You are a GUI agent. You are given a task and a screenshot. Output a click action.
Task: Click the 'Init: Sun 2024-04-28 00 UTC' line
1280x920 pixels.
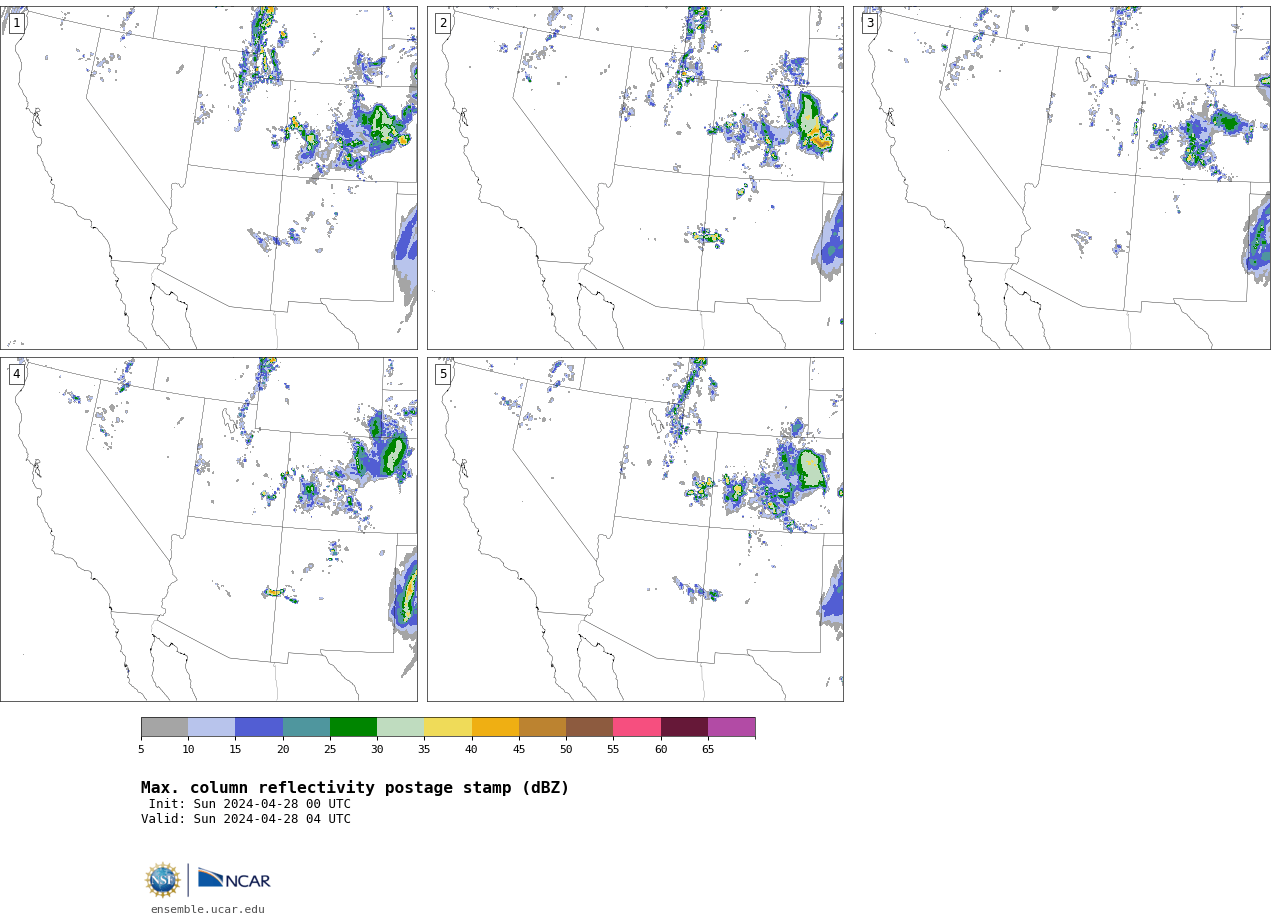pyautogui.click(x=250, y=804)
